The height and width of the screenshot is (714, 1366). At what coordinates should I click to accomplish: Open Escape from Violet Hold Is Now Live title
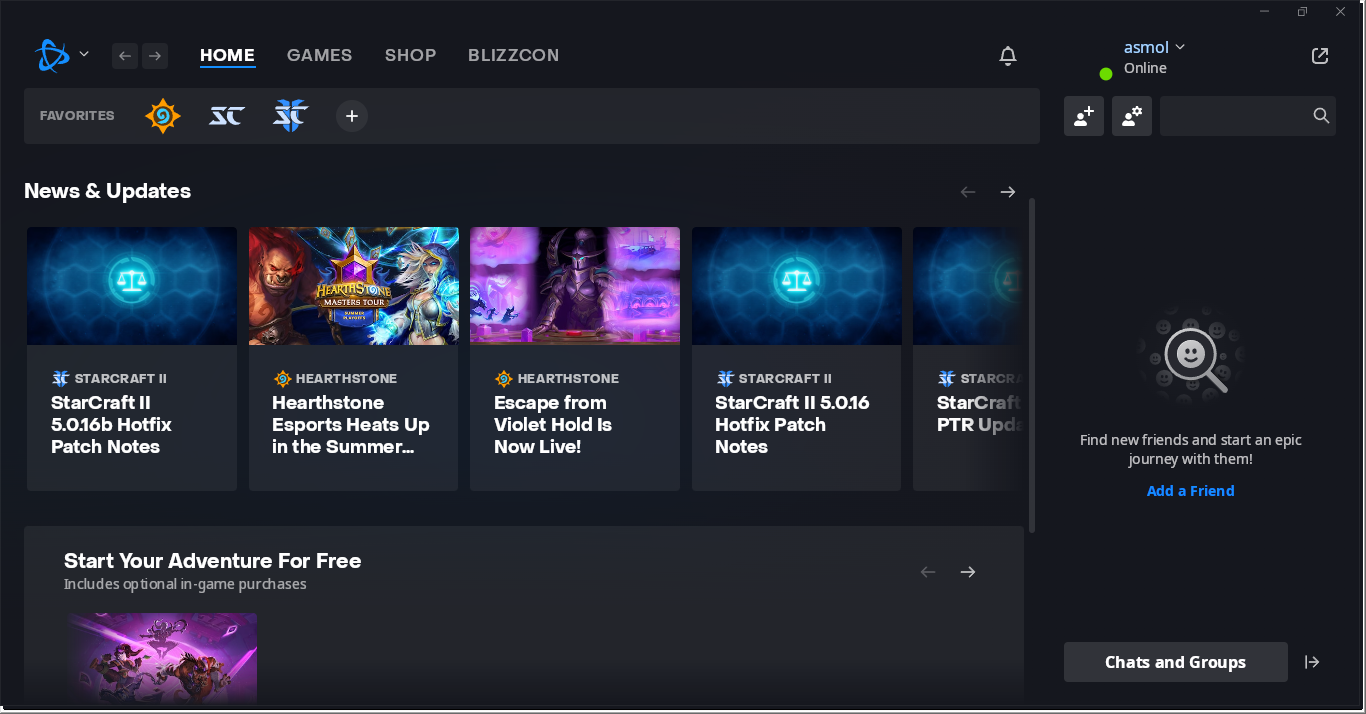(x=553, y=425)
